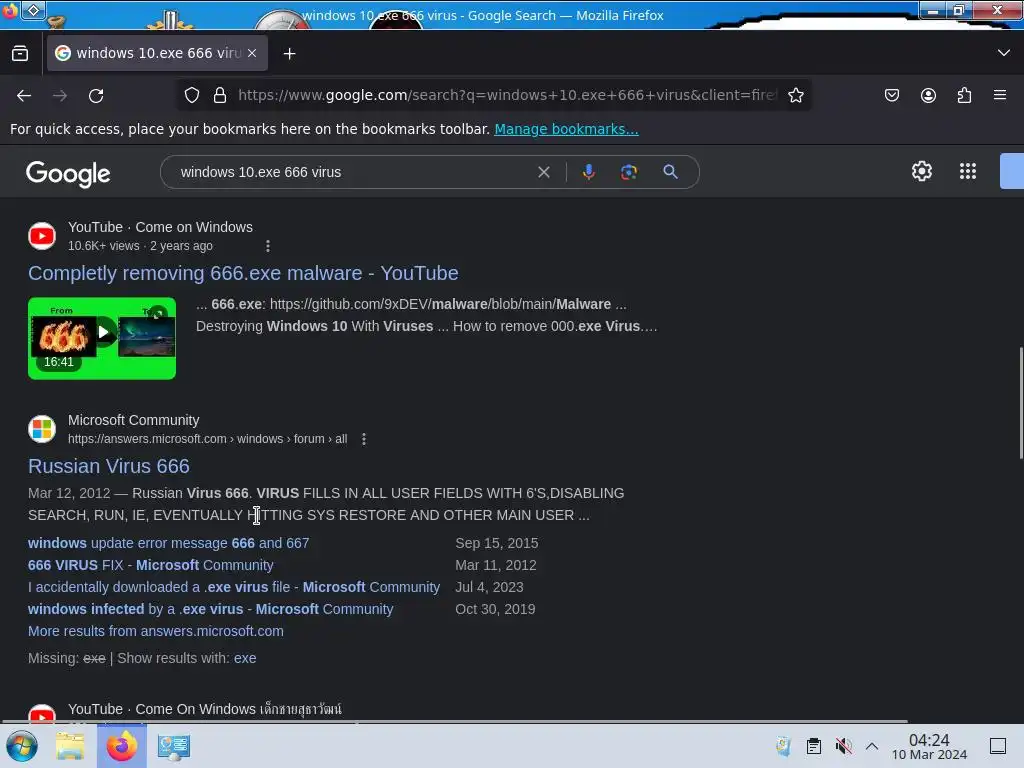Search by image with Lens
Viewport: 1024px width, 768px height.
[628, 172]
